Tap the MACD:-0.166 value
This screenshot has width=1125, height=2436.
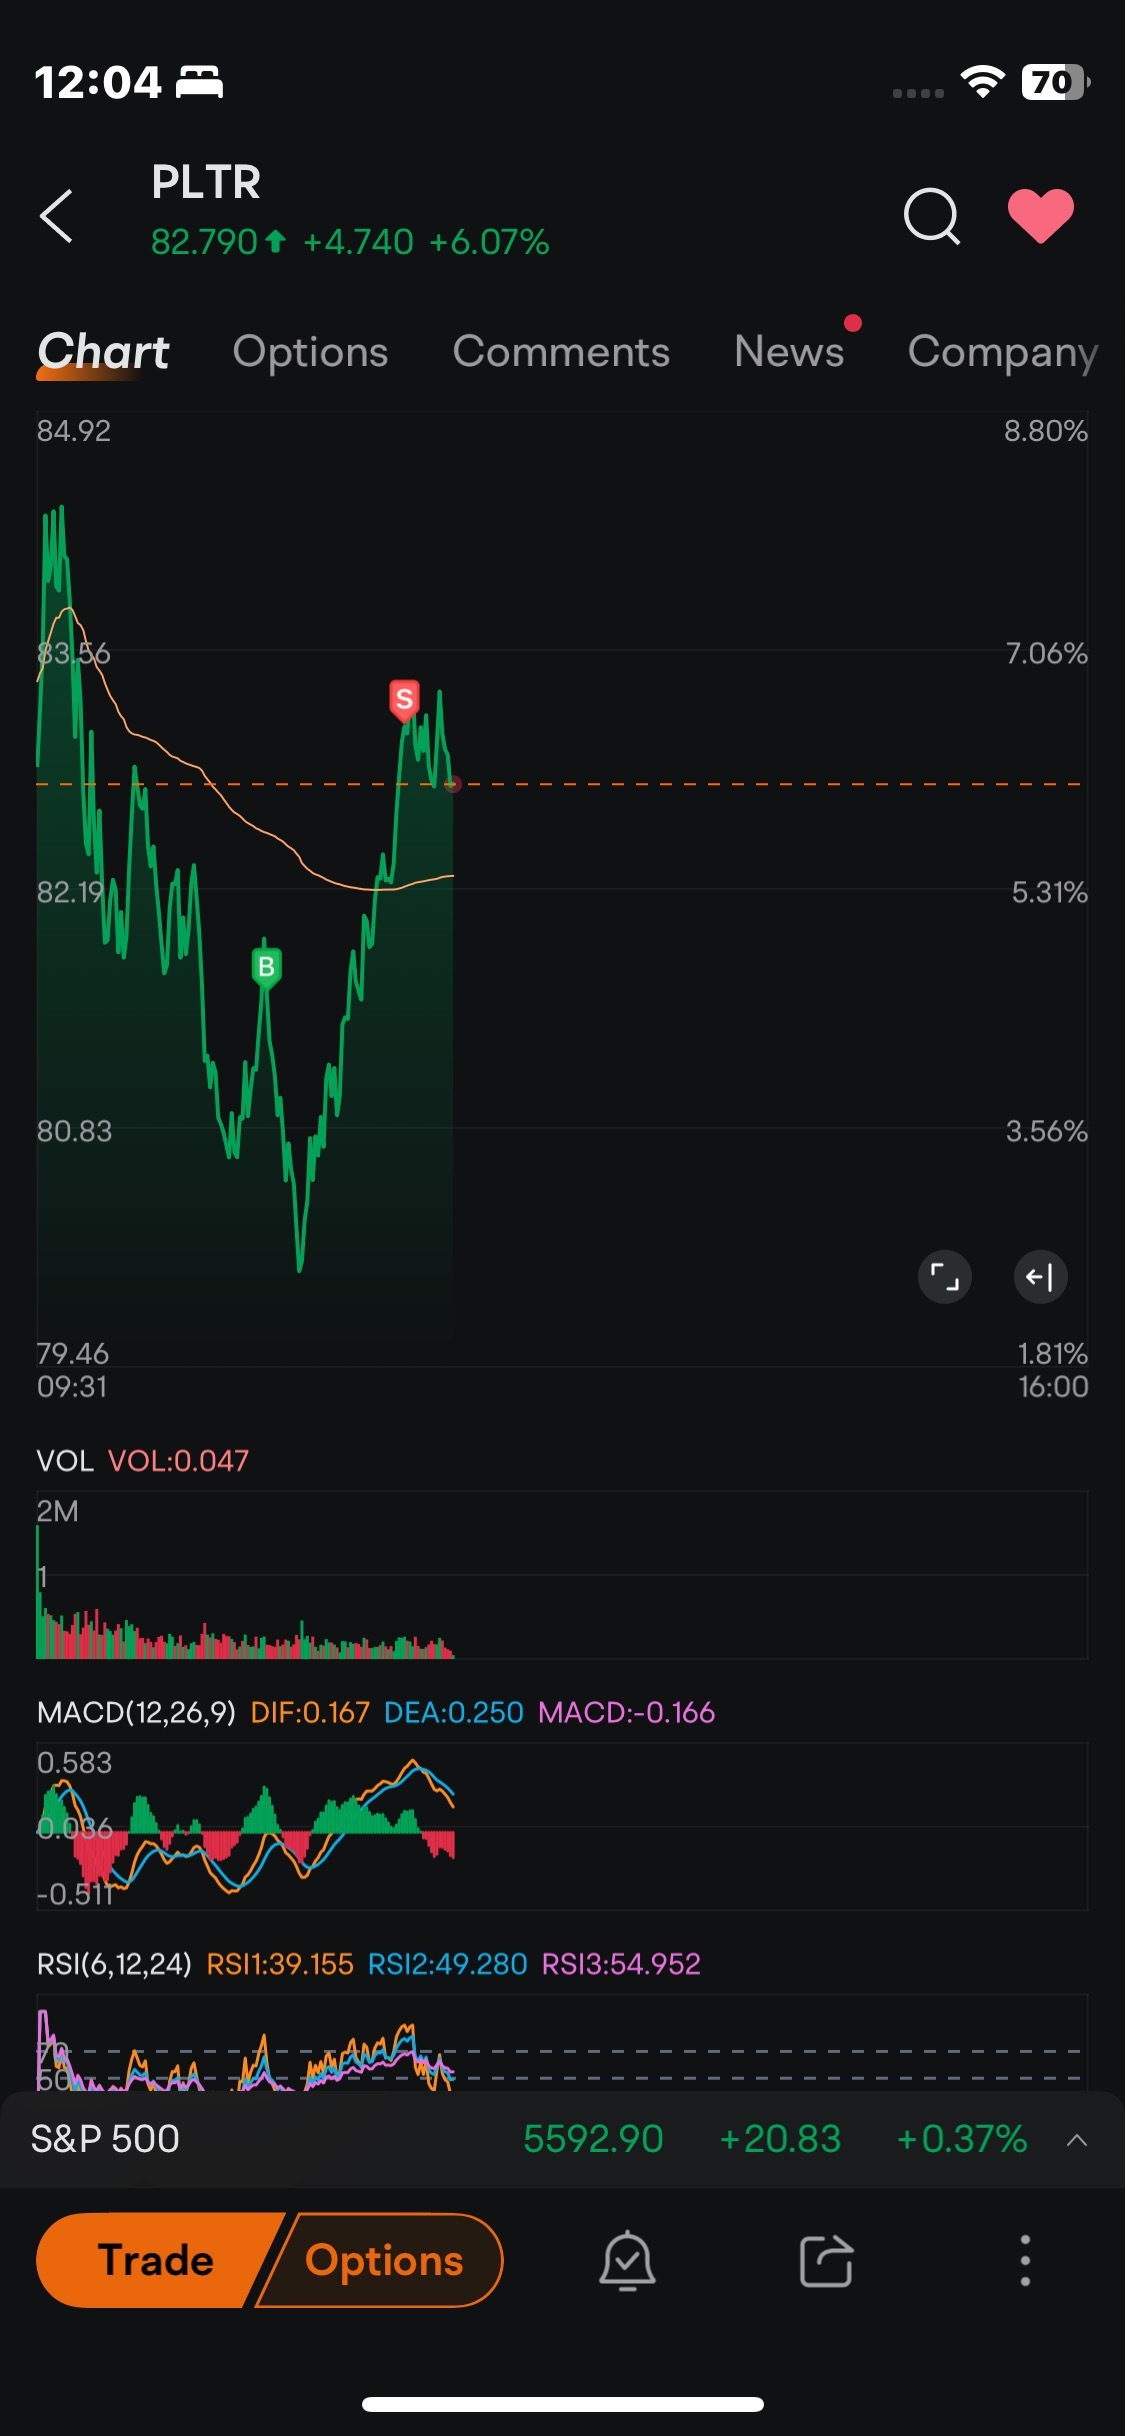tap(626, 1713)
